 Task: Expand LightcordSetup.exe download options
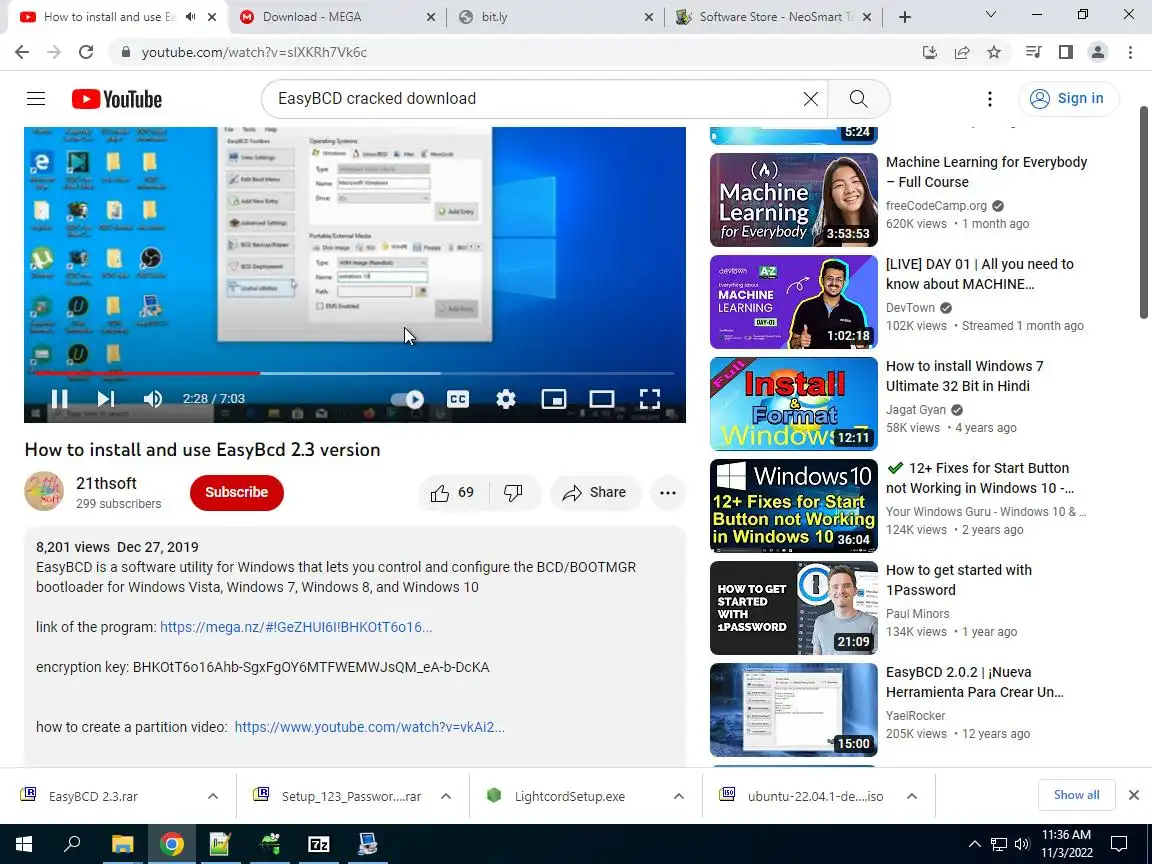[x=678, y=796]
